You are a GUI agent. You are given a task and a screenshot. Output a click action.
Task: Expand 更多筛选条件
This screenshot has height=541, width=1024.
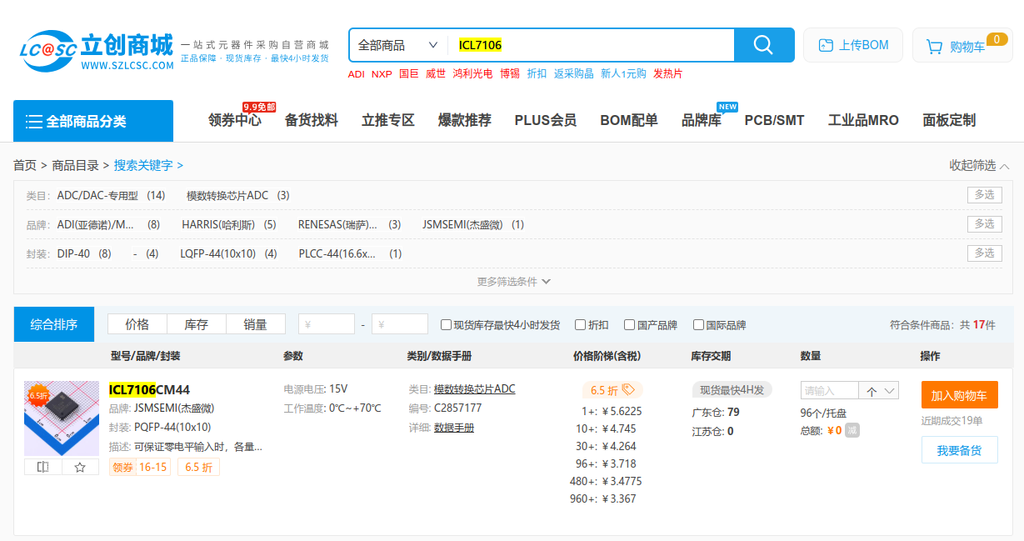[x=513, y=282]
